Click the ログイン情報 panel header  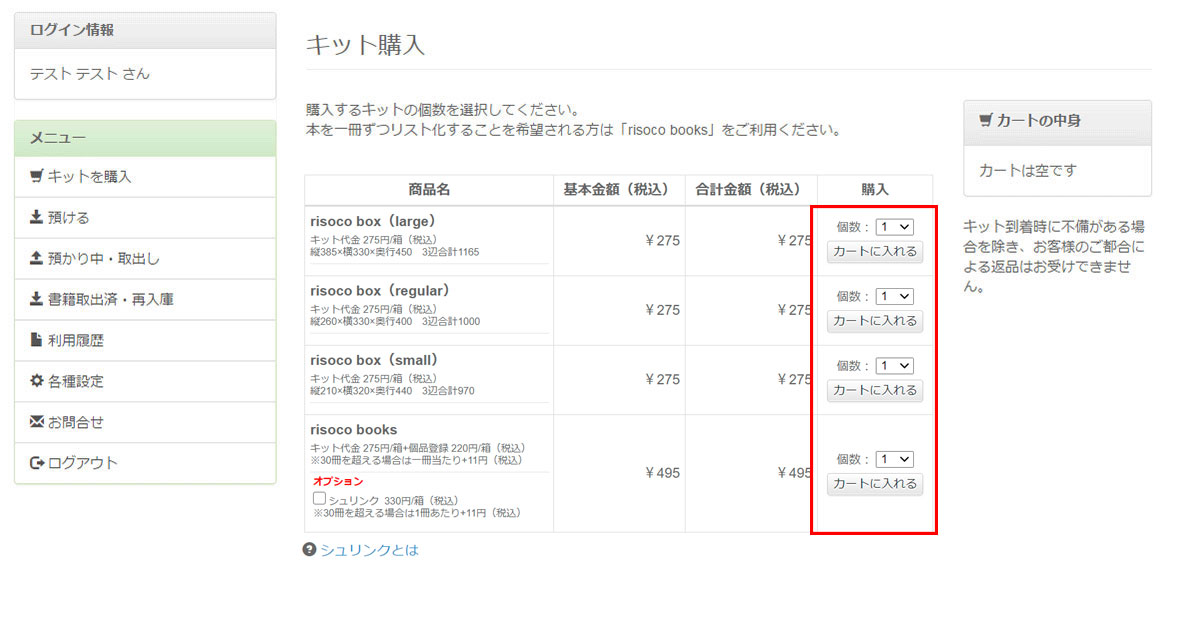tap(145, 30)
